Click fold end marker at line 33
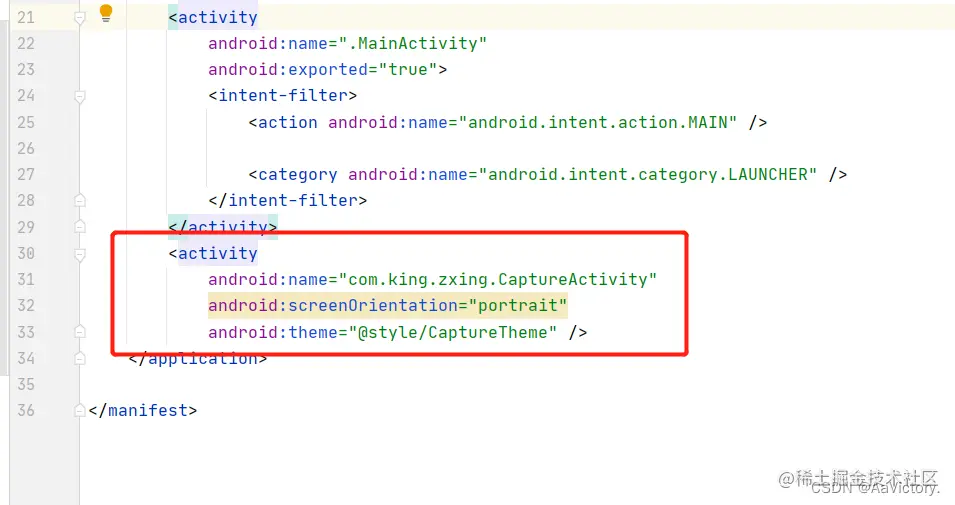Viewport: 955px width, 505px height. pyautogui.click(x=80, y=332)
